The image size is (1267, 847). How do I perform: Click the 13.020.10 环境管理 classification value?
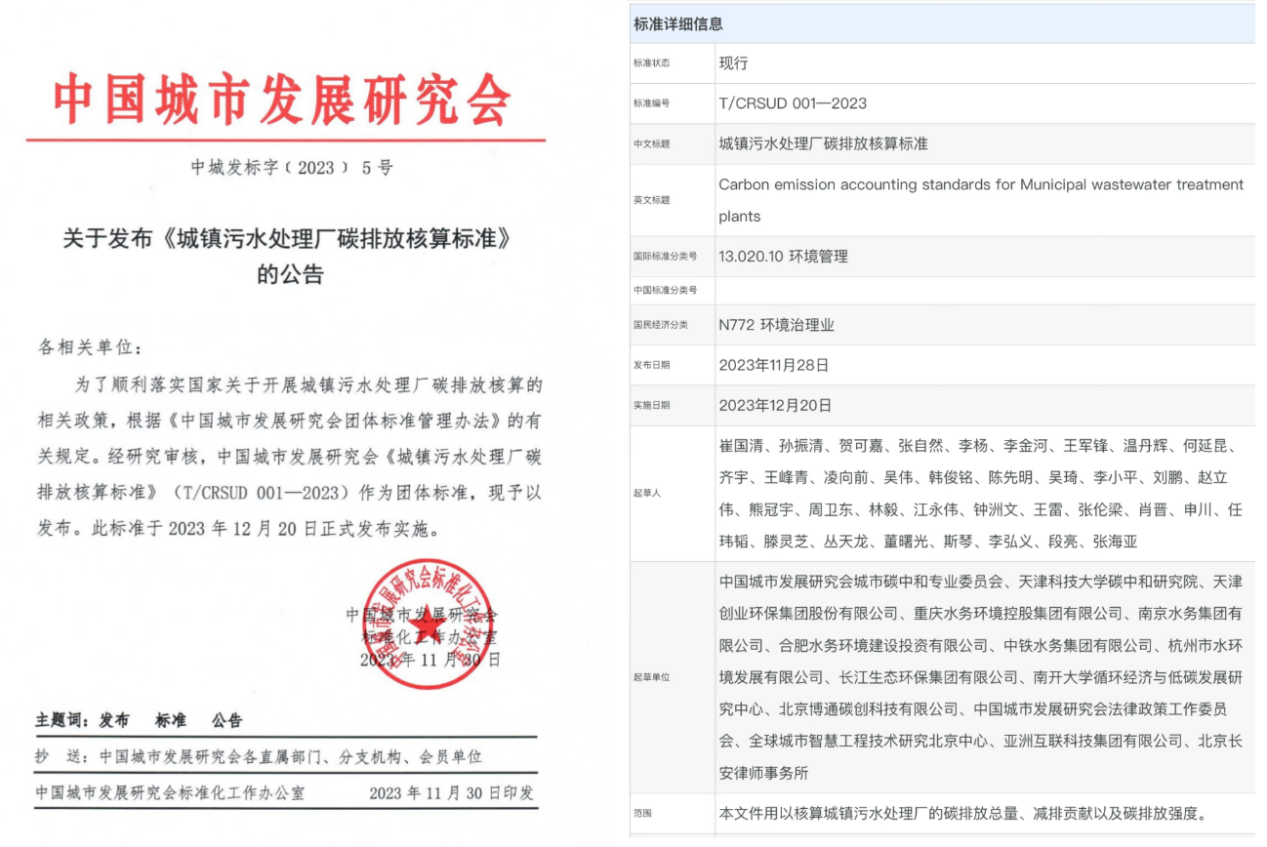[783, 256]
